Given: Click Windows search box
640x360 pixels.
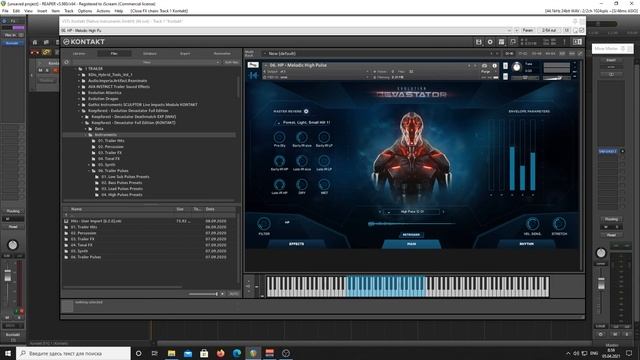Looking at the screenshot, I should [73, 353].
